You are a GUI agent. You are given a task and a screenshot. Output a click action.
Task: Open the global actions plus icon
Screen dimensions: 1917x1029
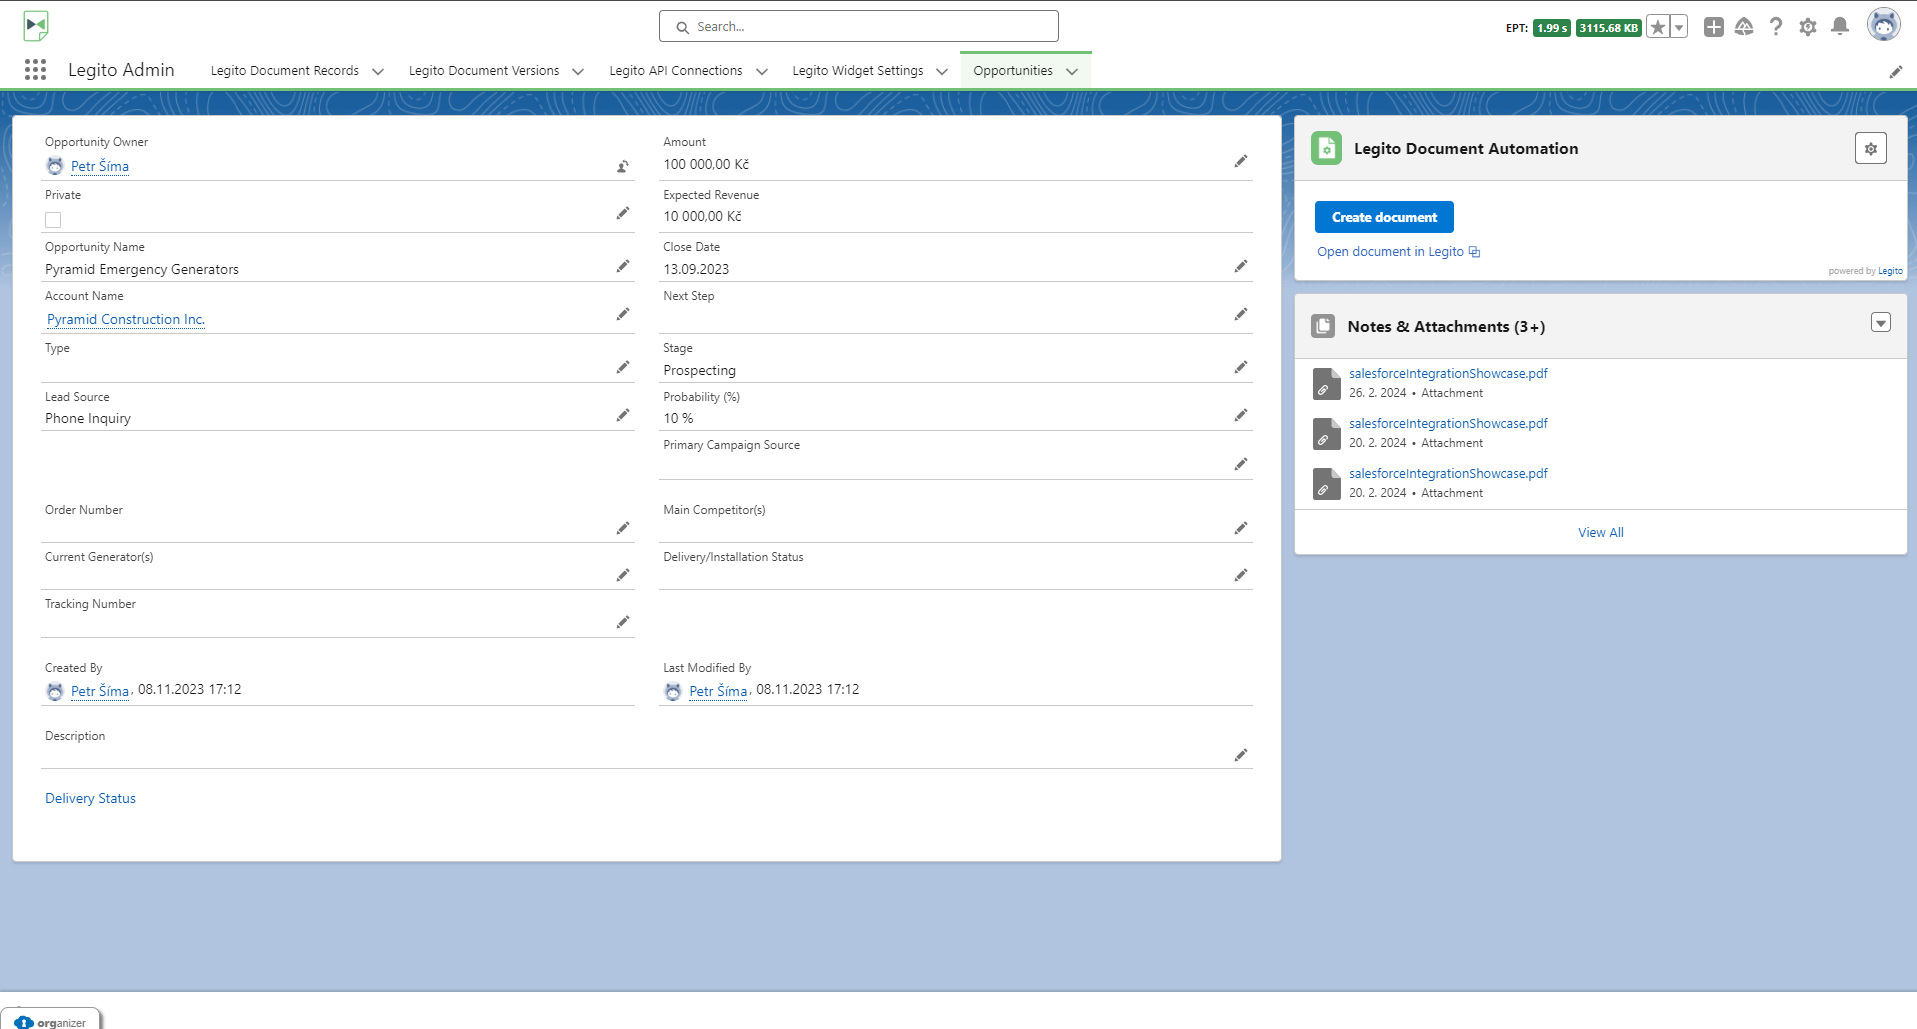pos(1713,27)
